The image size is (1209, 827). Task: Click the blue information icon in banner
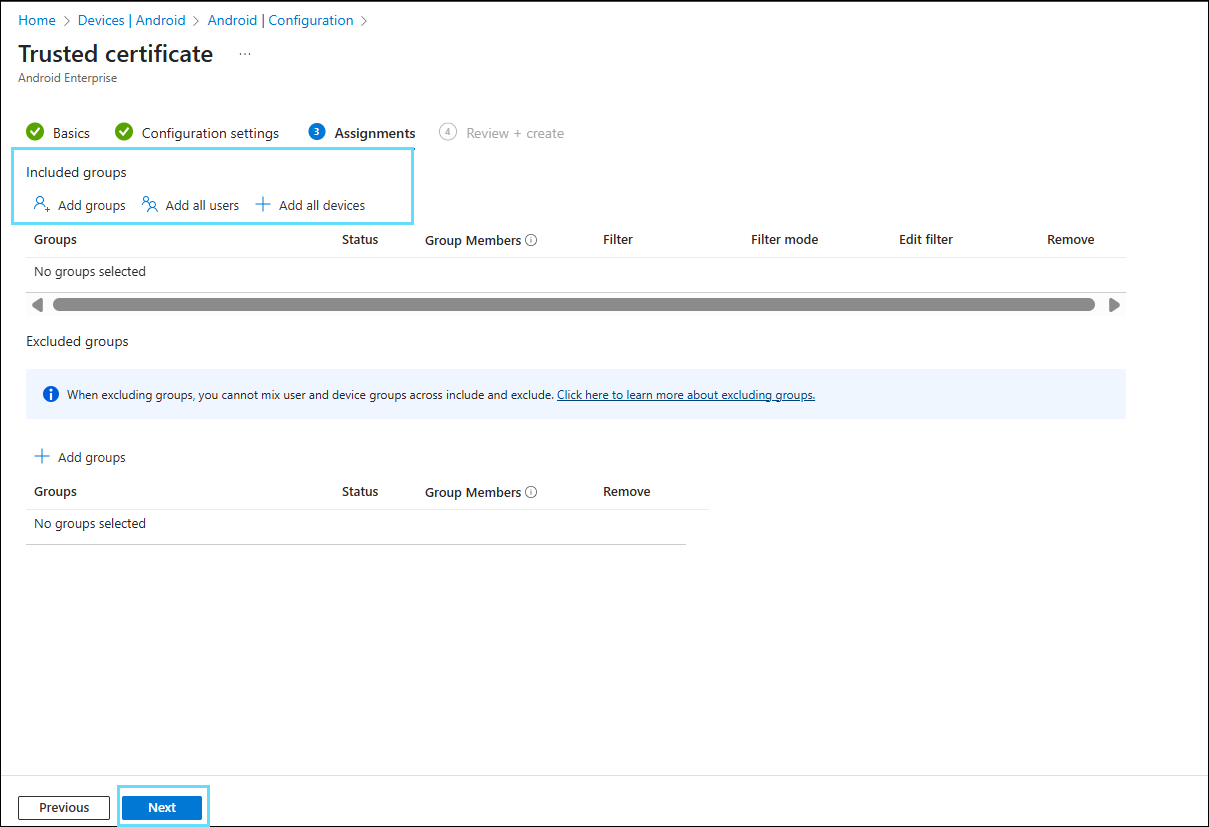pyautogui.click(x=51, y=394)
